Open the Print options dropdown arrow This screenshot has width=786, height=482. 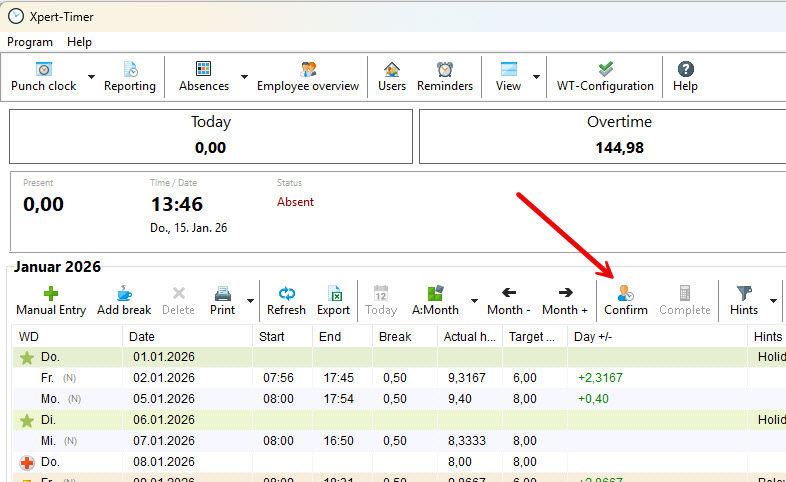[249, 300]
